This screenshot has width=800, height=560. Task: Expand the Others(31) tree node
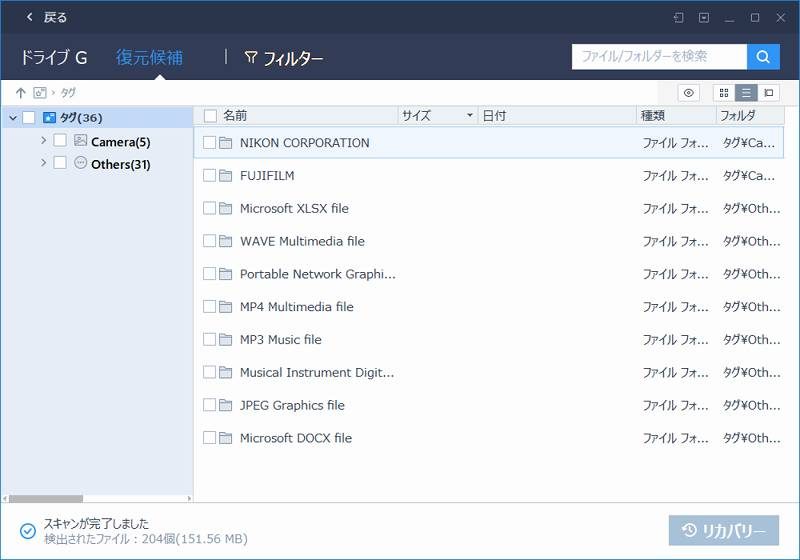tap(43, 163)
